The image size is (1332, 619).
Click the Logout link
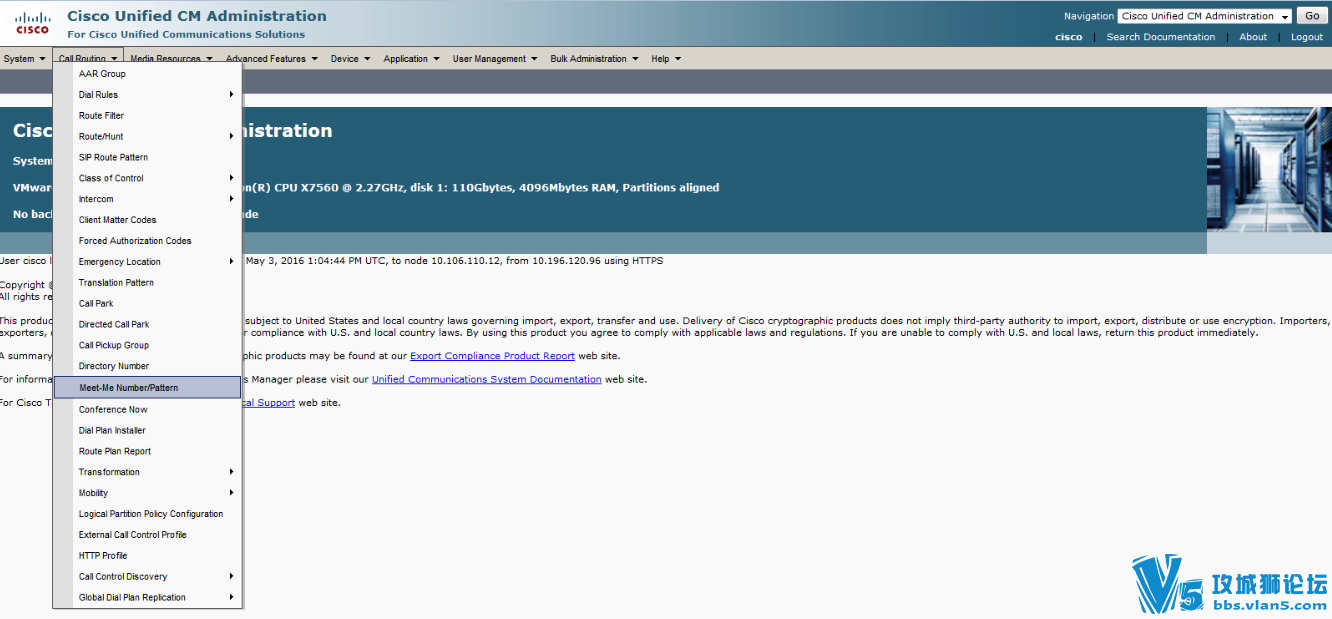(x=1306, y=37)
